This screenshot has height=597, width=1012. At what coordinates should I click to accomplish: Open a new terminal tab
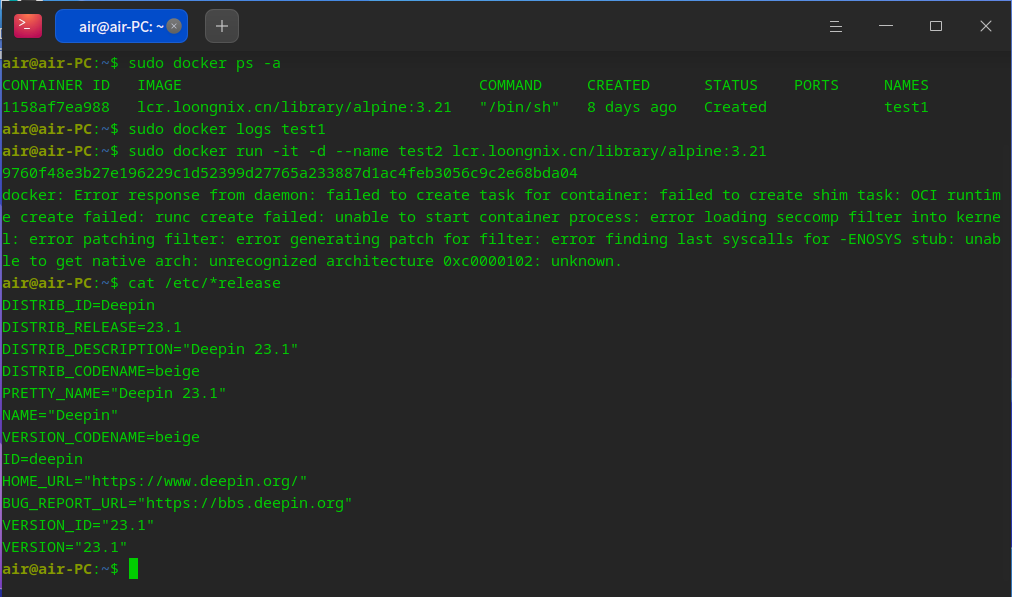222,26
